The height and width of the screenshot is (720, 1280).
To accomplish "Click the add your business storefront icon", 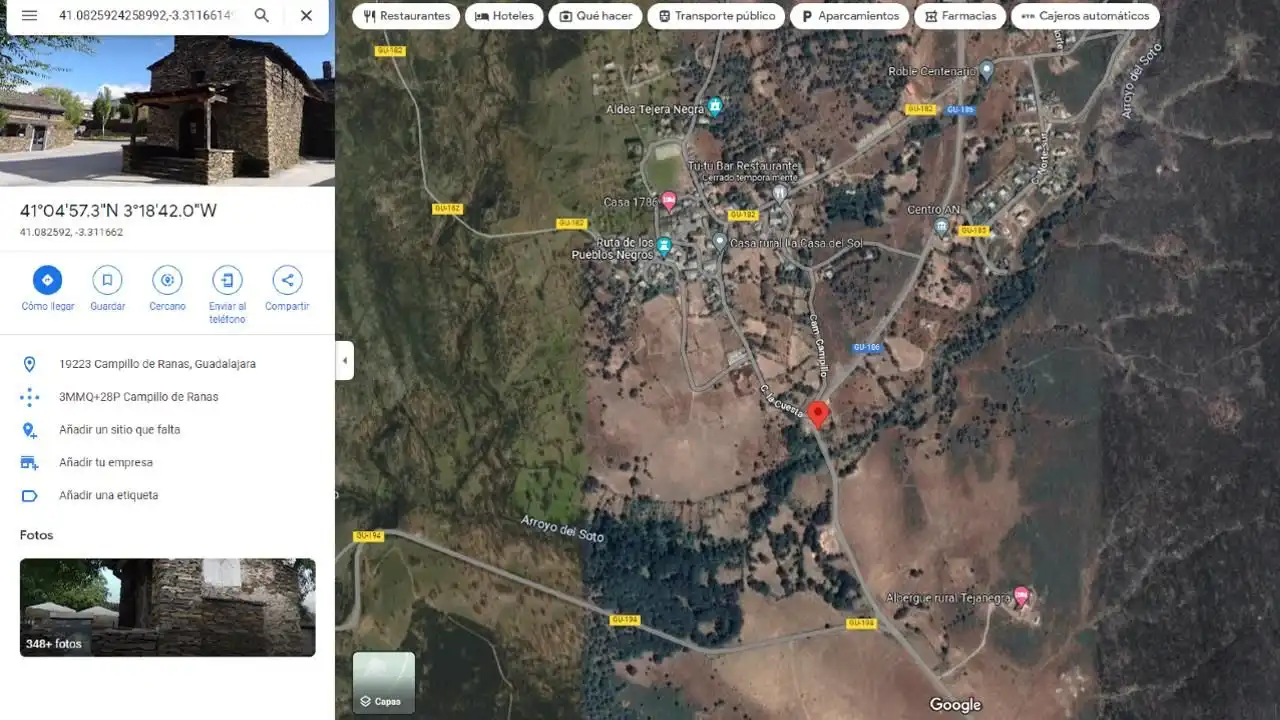I will (29, 463).
